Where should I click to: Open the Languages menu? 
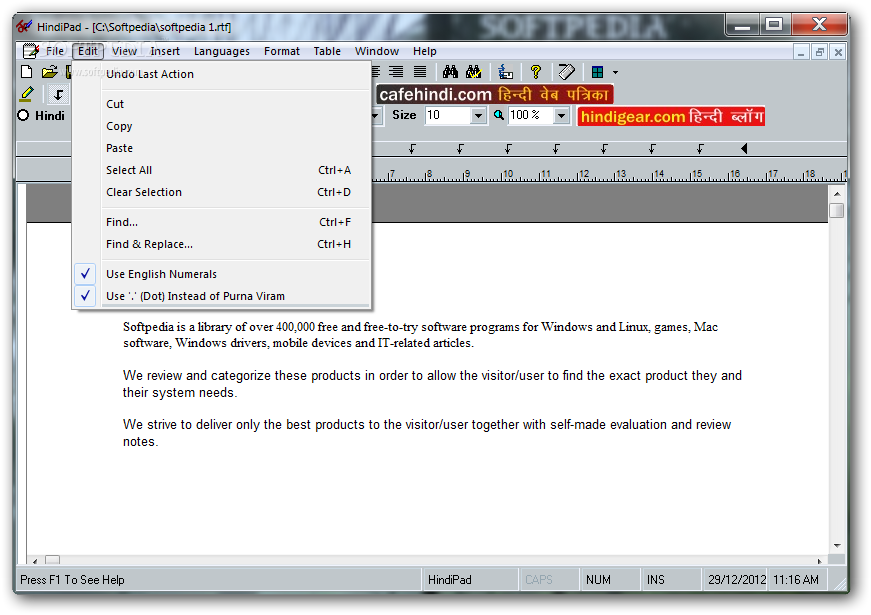[222, 51]
